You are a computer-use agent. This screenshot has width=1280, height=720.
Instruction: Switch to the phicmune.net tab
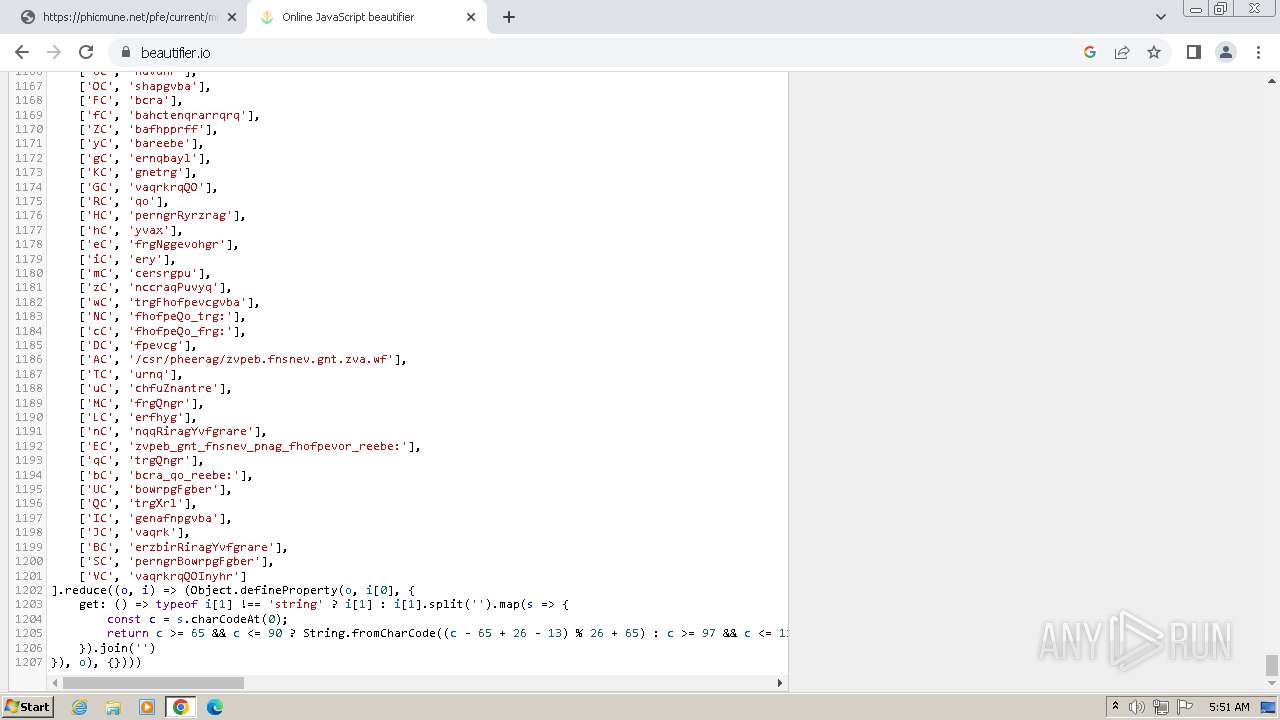click(129, 17)
